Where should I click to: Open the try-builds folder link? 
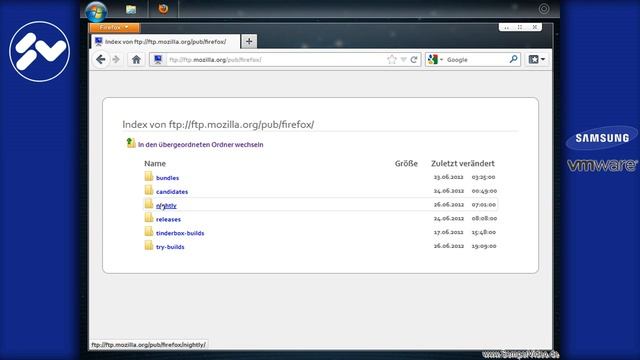(170, 247)
